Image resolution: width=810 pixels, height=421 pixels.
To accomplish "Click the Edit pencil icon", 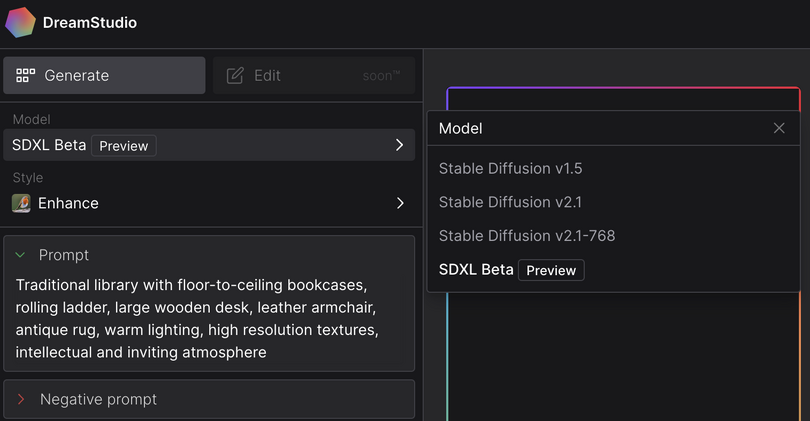I will tap(235, 75).
